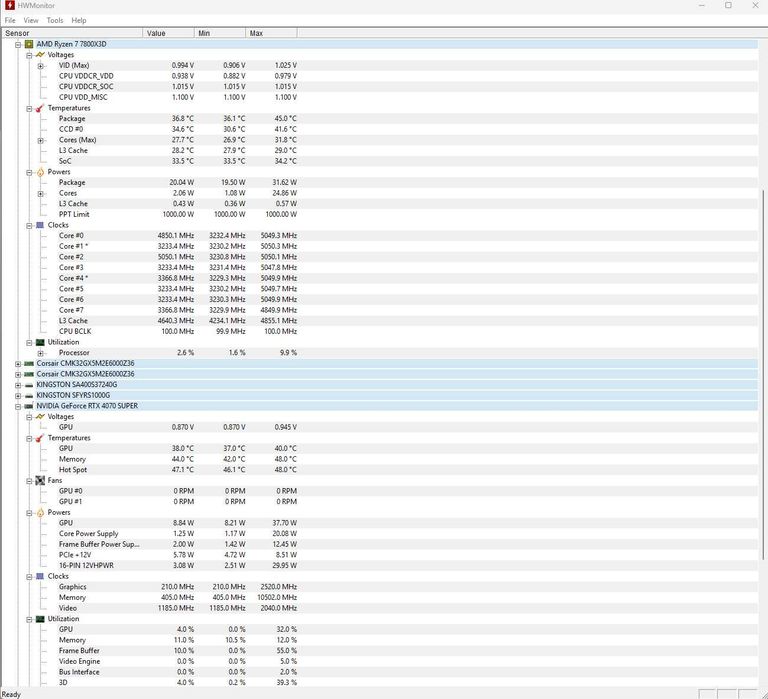Collapse the AMD Ryzen 7 7800X3D node
The height and width of the screenshot is (699, 768).
point(18,45)
